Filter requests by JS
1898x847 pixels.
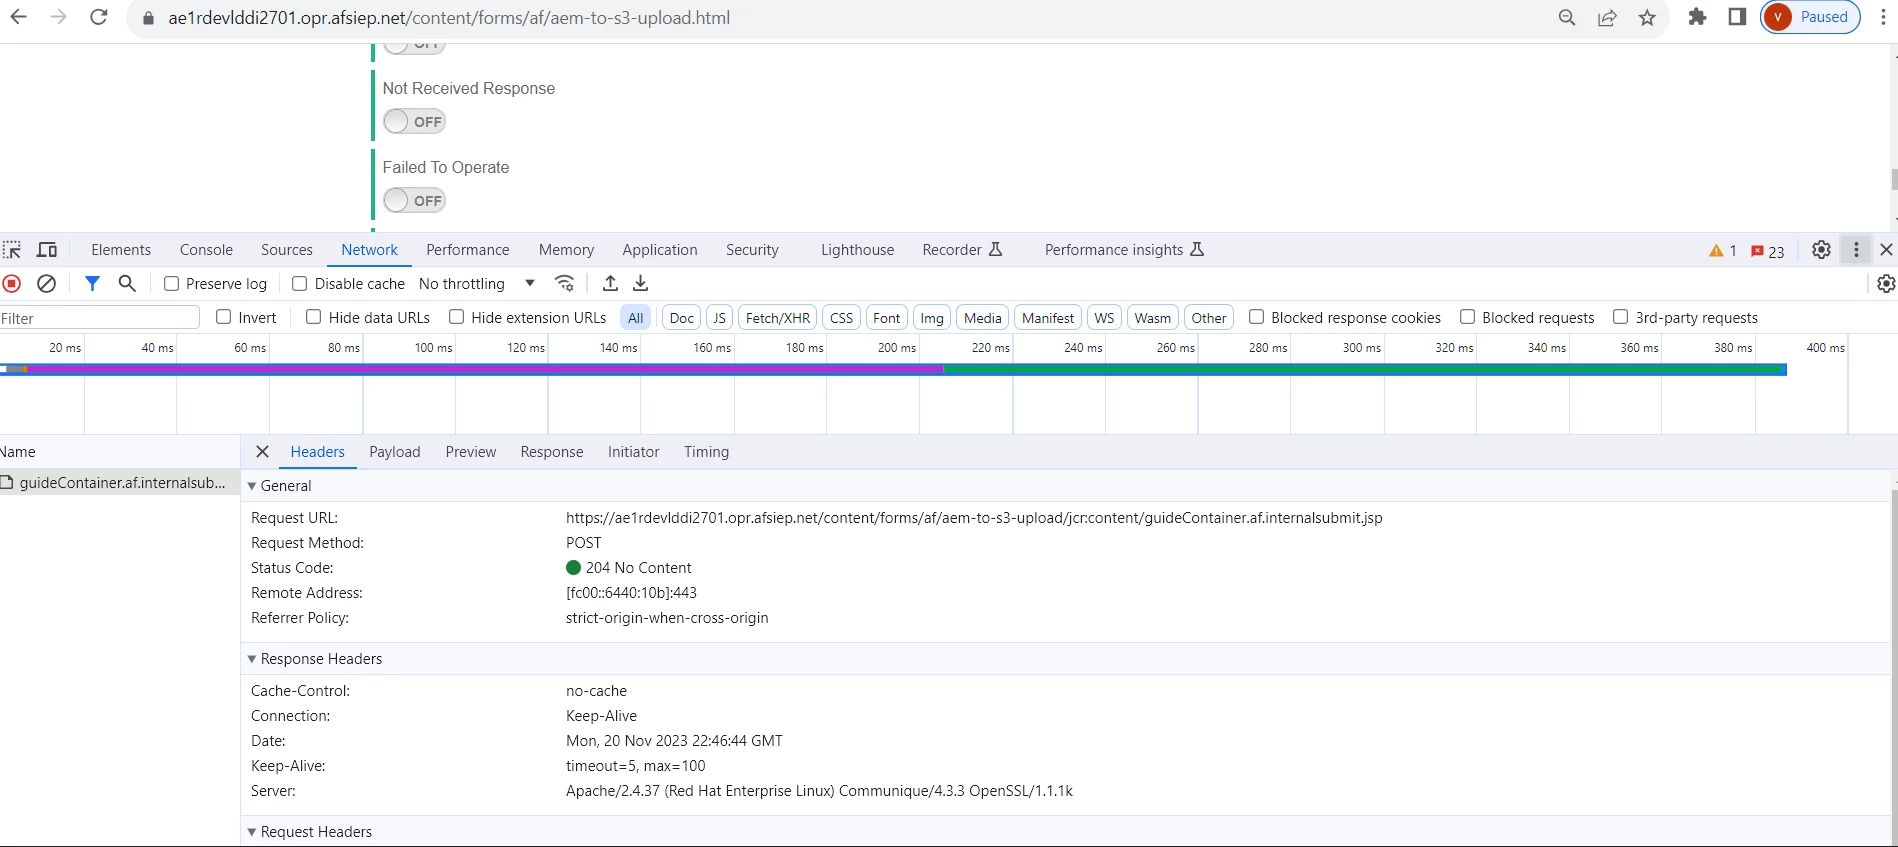pyautogui.click(x=719, y=318)
